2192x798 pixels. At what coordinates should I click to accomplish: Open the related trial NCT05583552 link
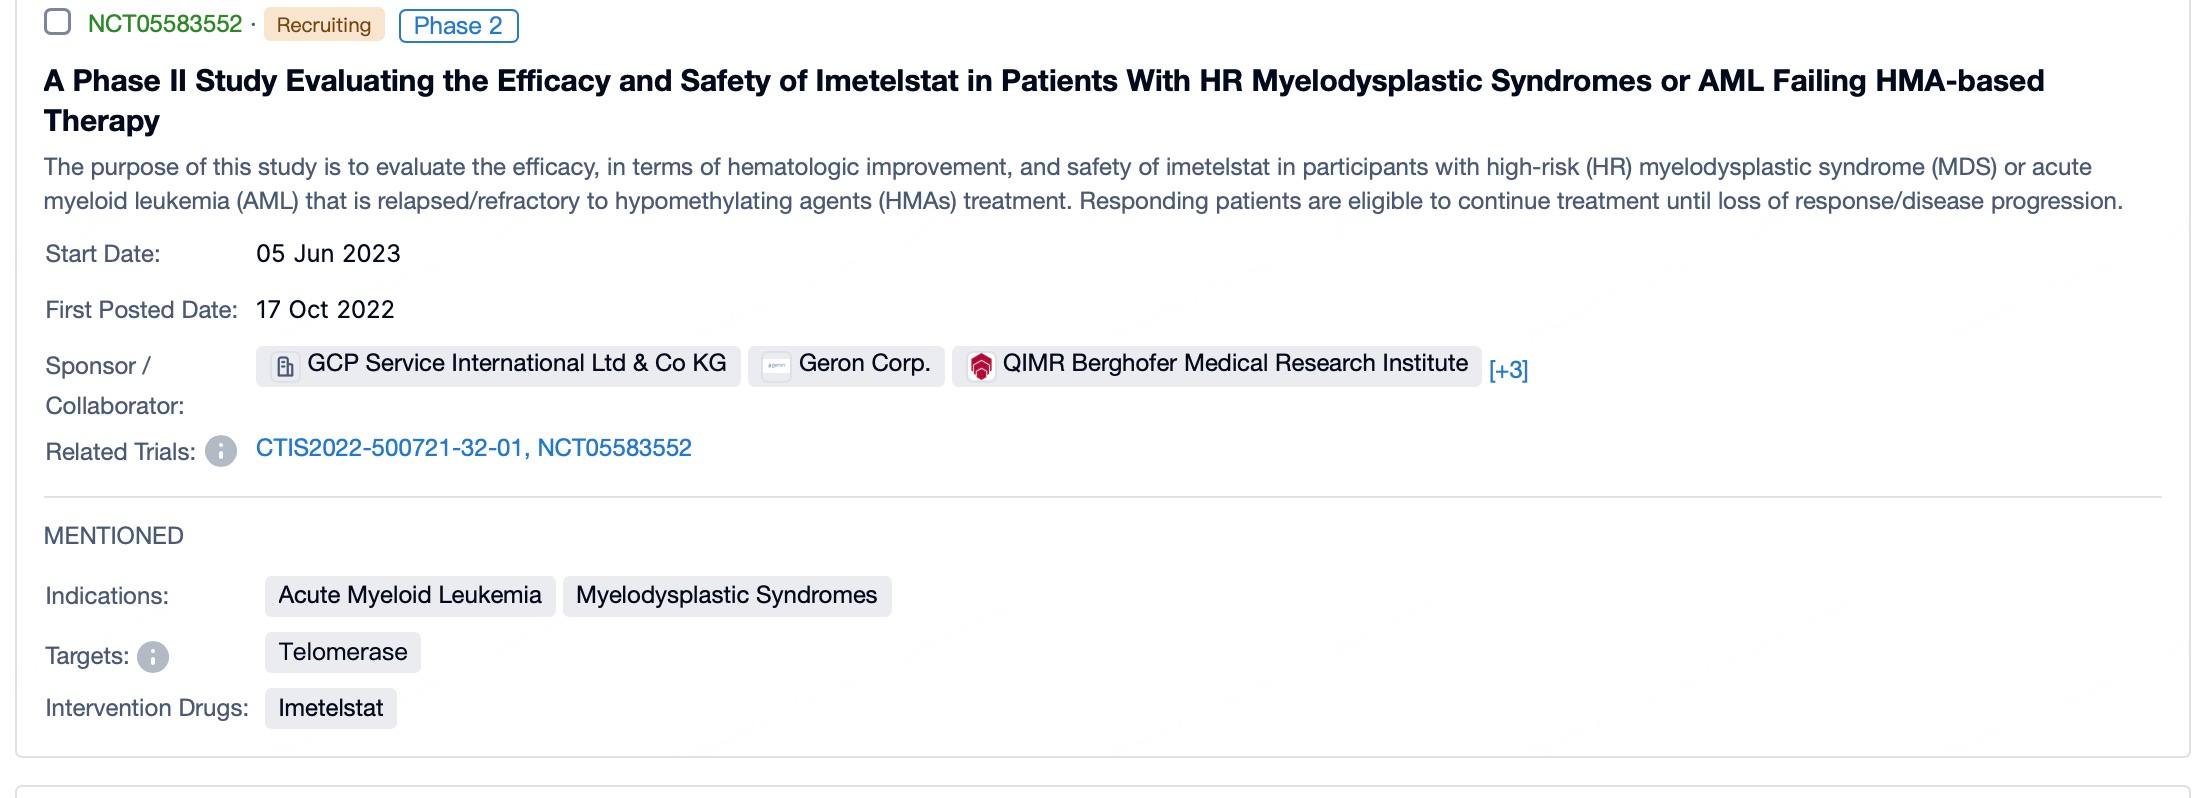614,448
